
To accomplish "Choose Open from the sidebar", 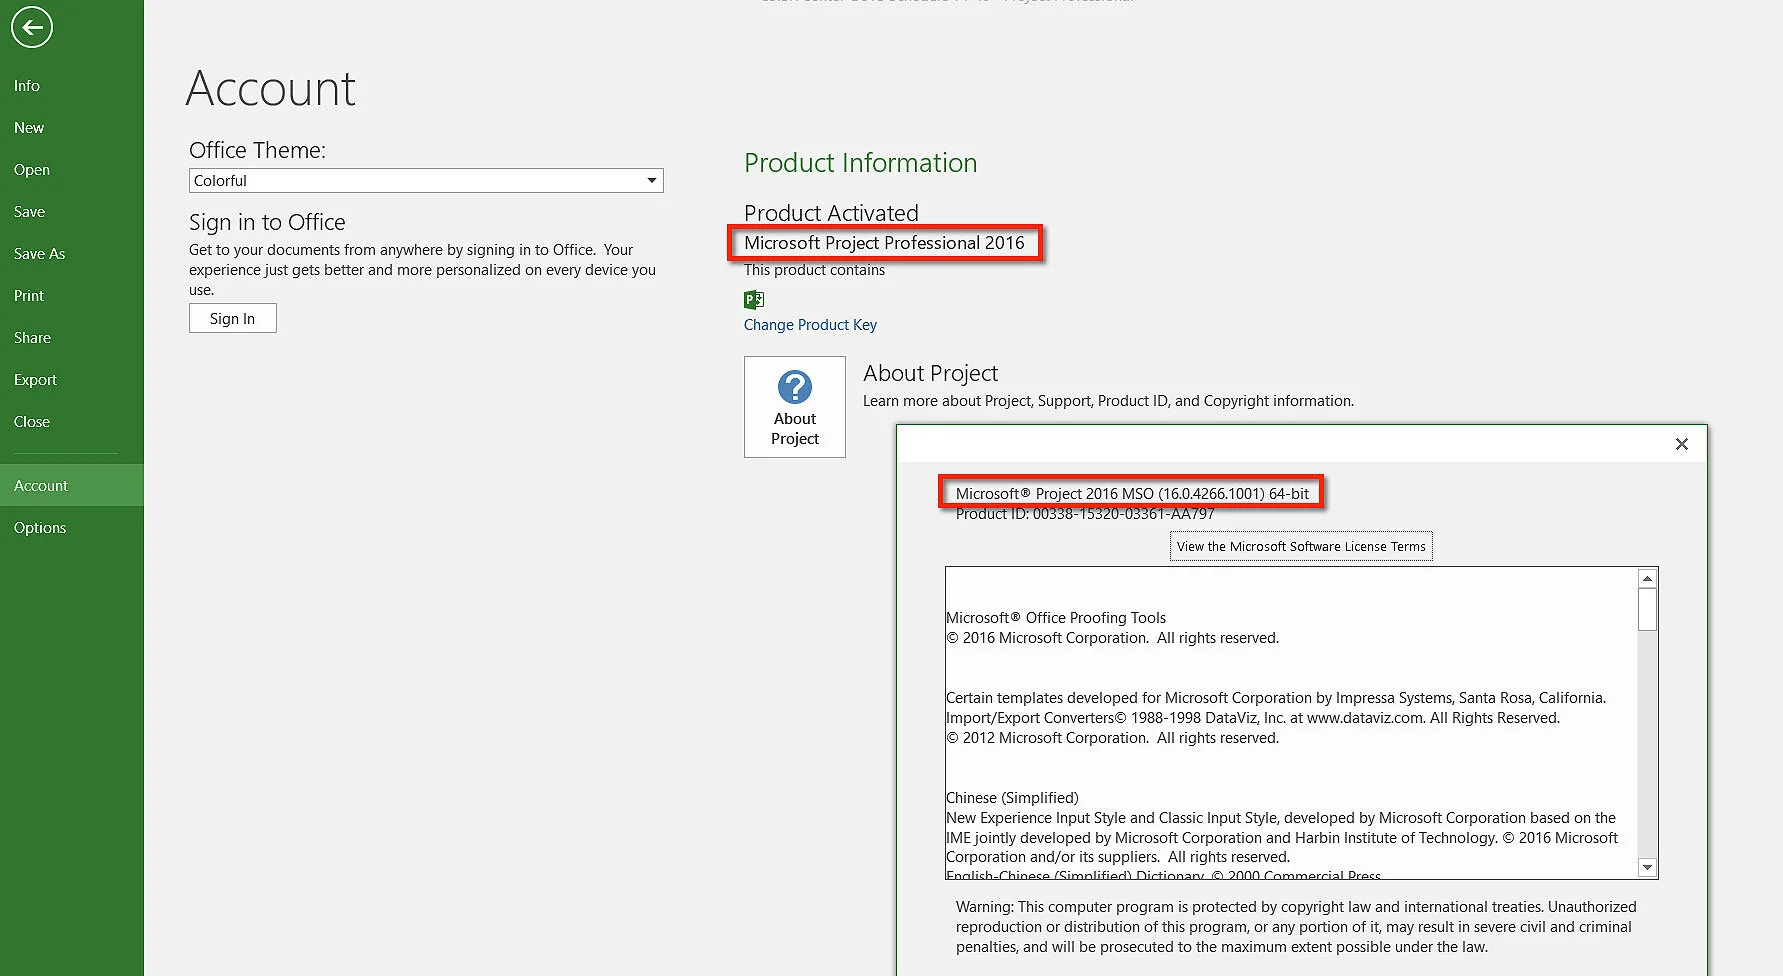I will (x=32, y=170).
